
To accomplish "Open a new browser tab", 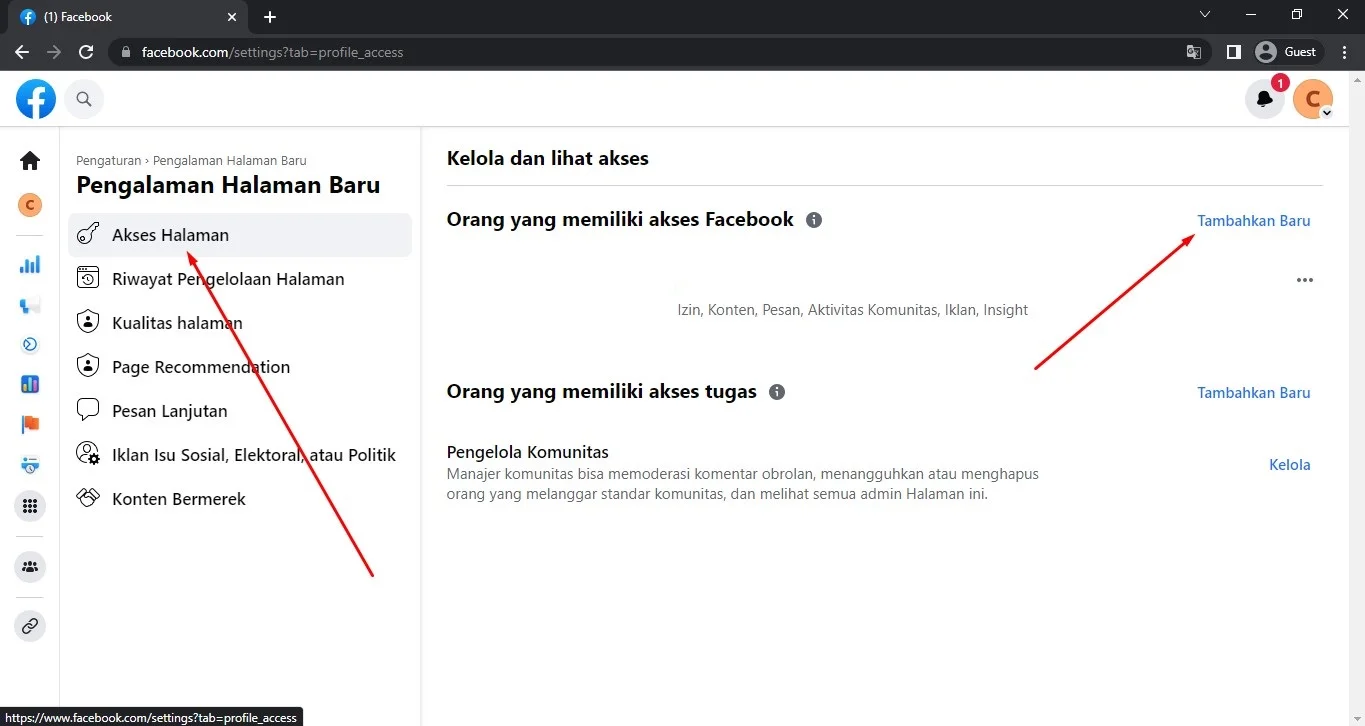I will click(x=270, y=17).
